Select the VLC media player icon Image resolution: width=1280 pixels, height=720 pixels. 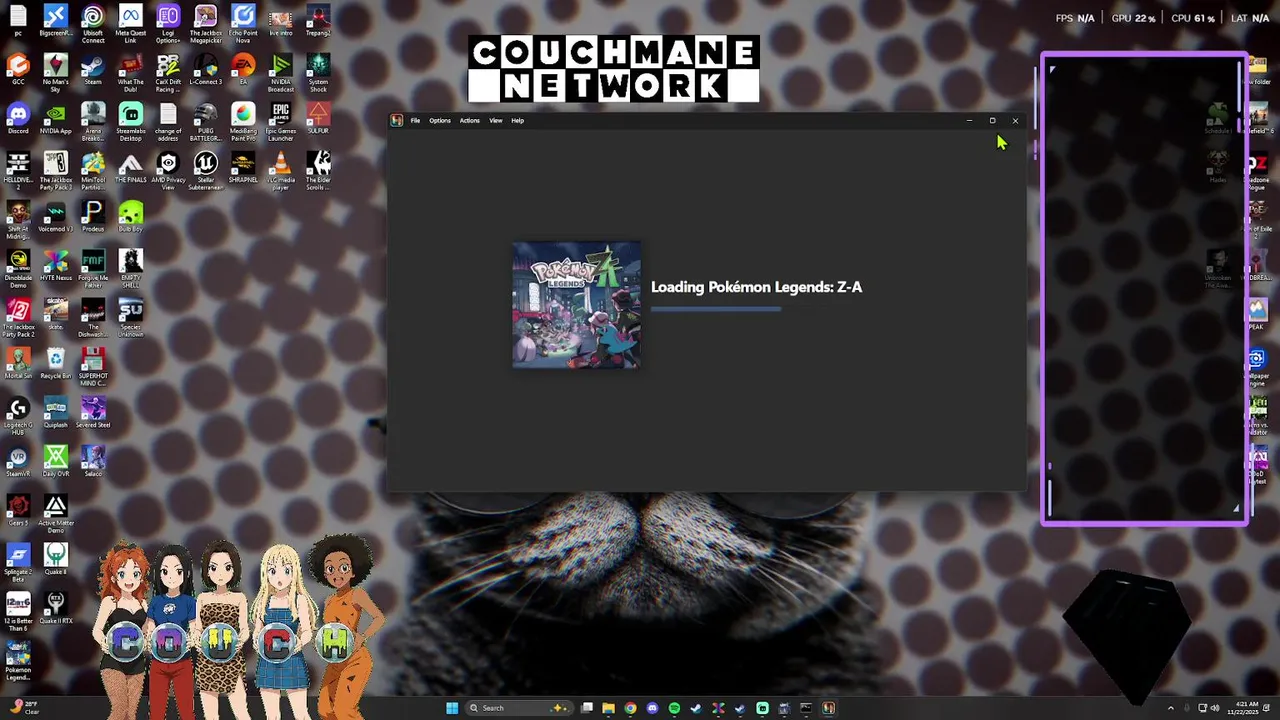(x=281, y=170)
